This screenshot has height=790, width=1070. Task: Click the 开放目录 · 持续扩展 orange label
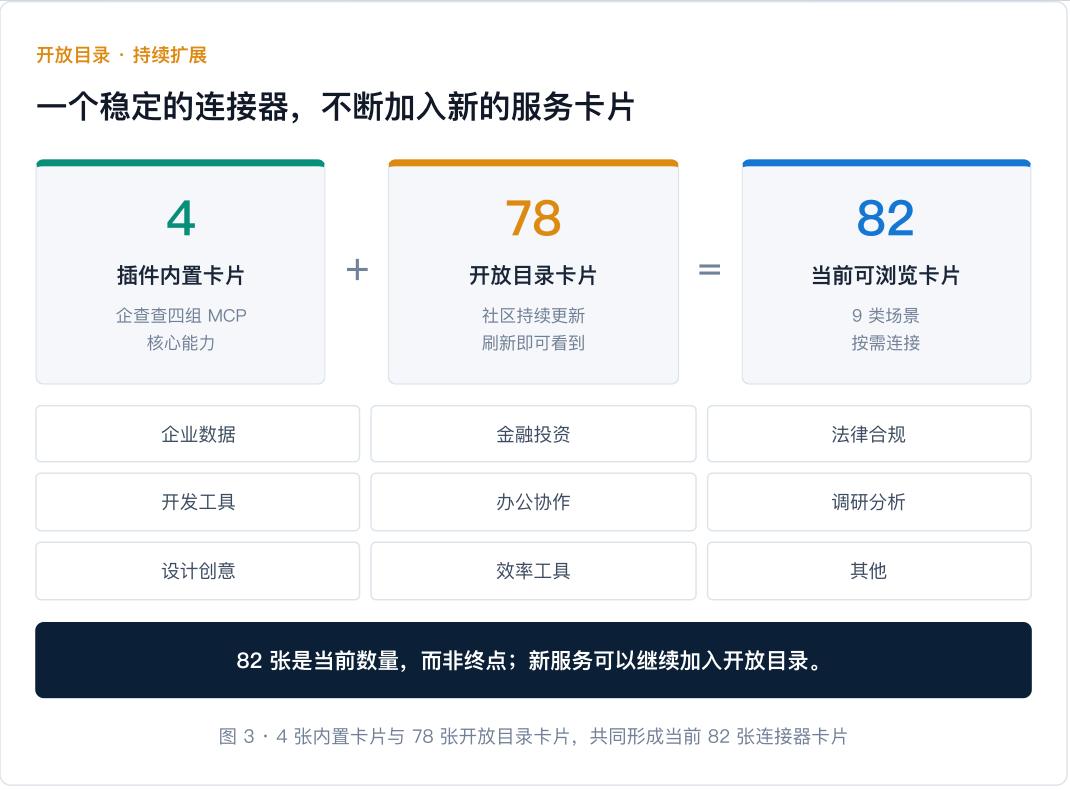[121, 55]
